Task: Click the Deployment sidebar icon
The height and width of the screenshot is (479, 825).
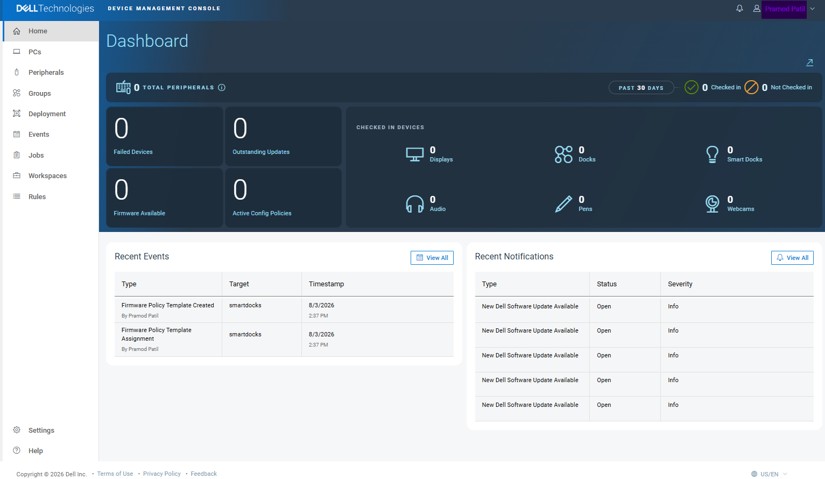Action: (17, 114)
